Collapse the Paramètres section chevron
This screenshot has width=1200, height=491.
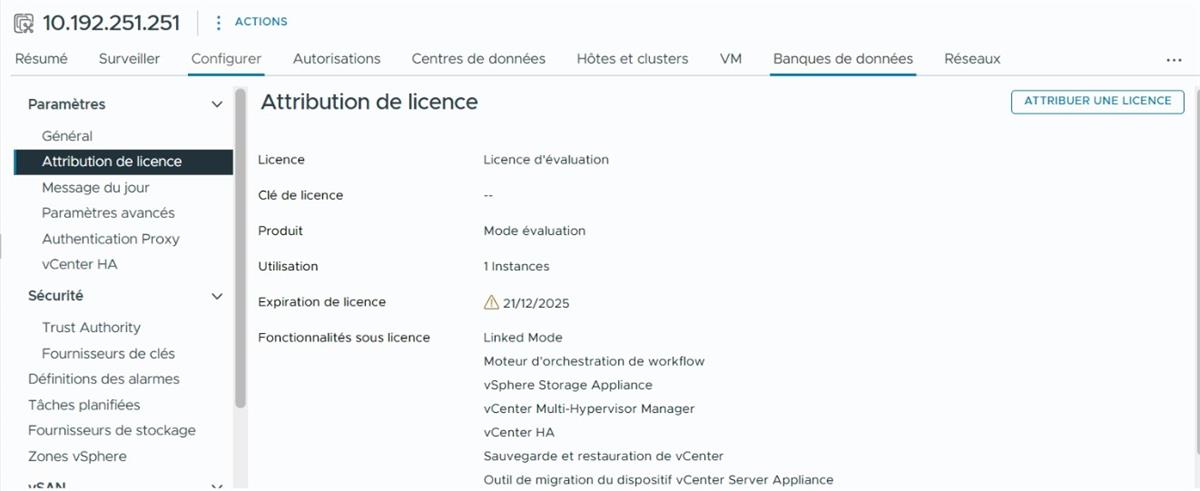(217, 104)
